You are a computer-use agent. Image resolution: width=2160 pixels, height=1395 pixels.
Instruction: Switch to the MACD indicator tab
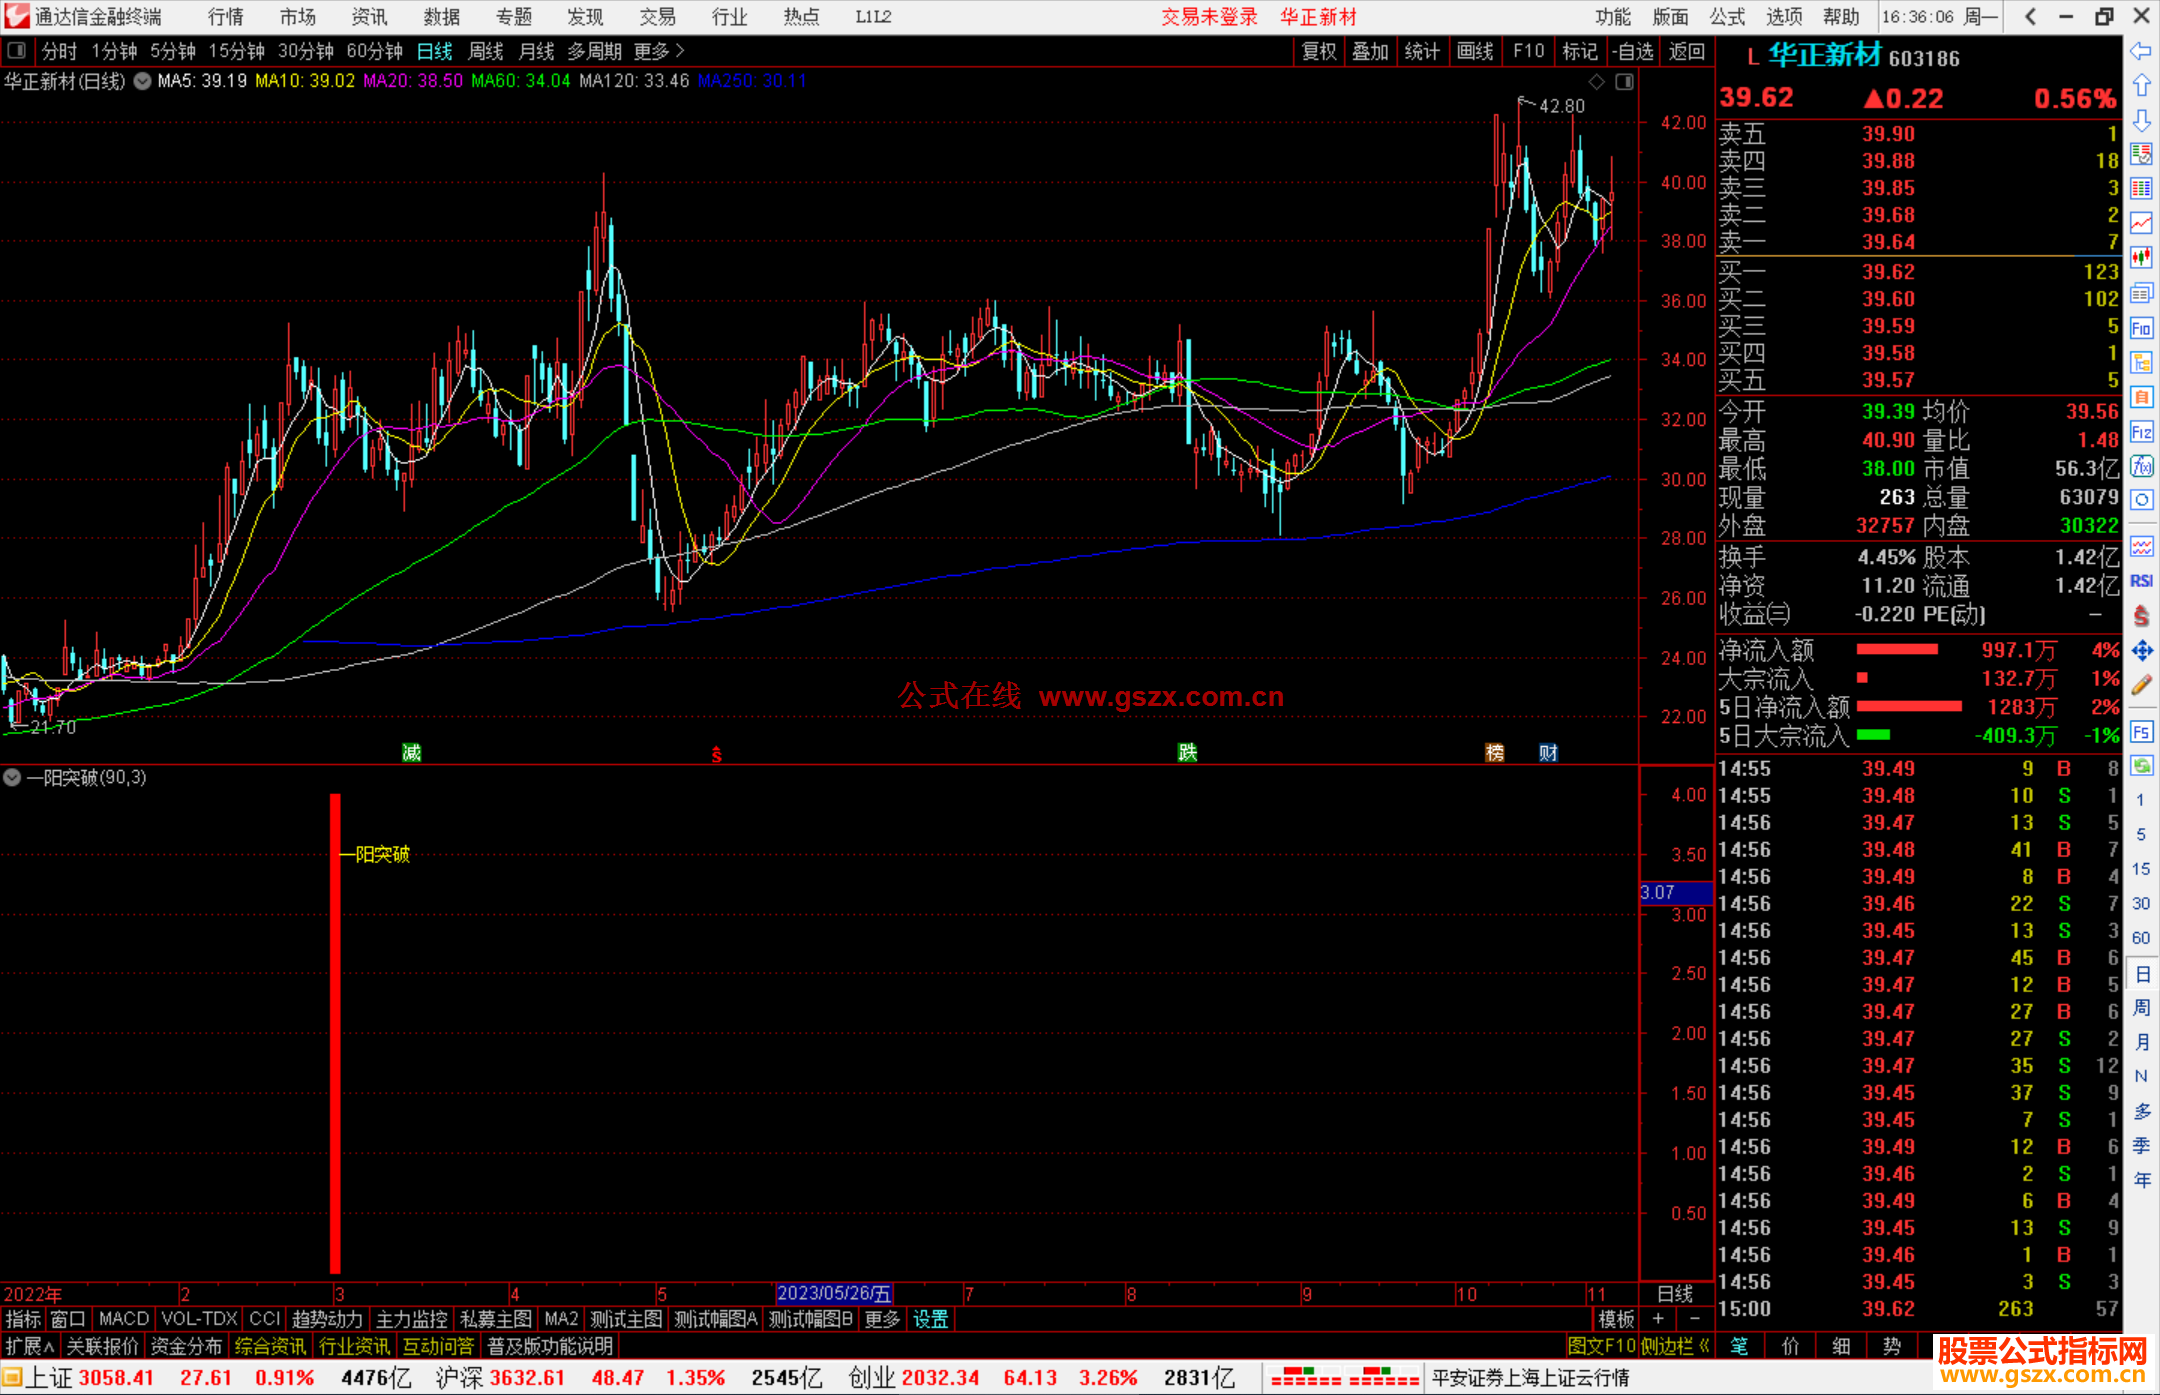click(124, 1319)
